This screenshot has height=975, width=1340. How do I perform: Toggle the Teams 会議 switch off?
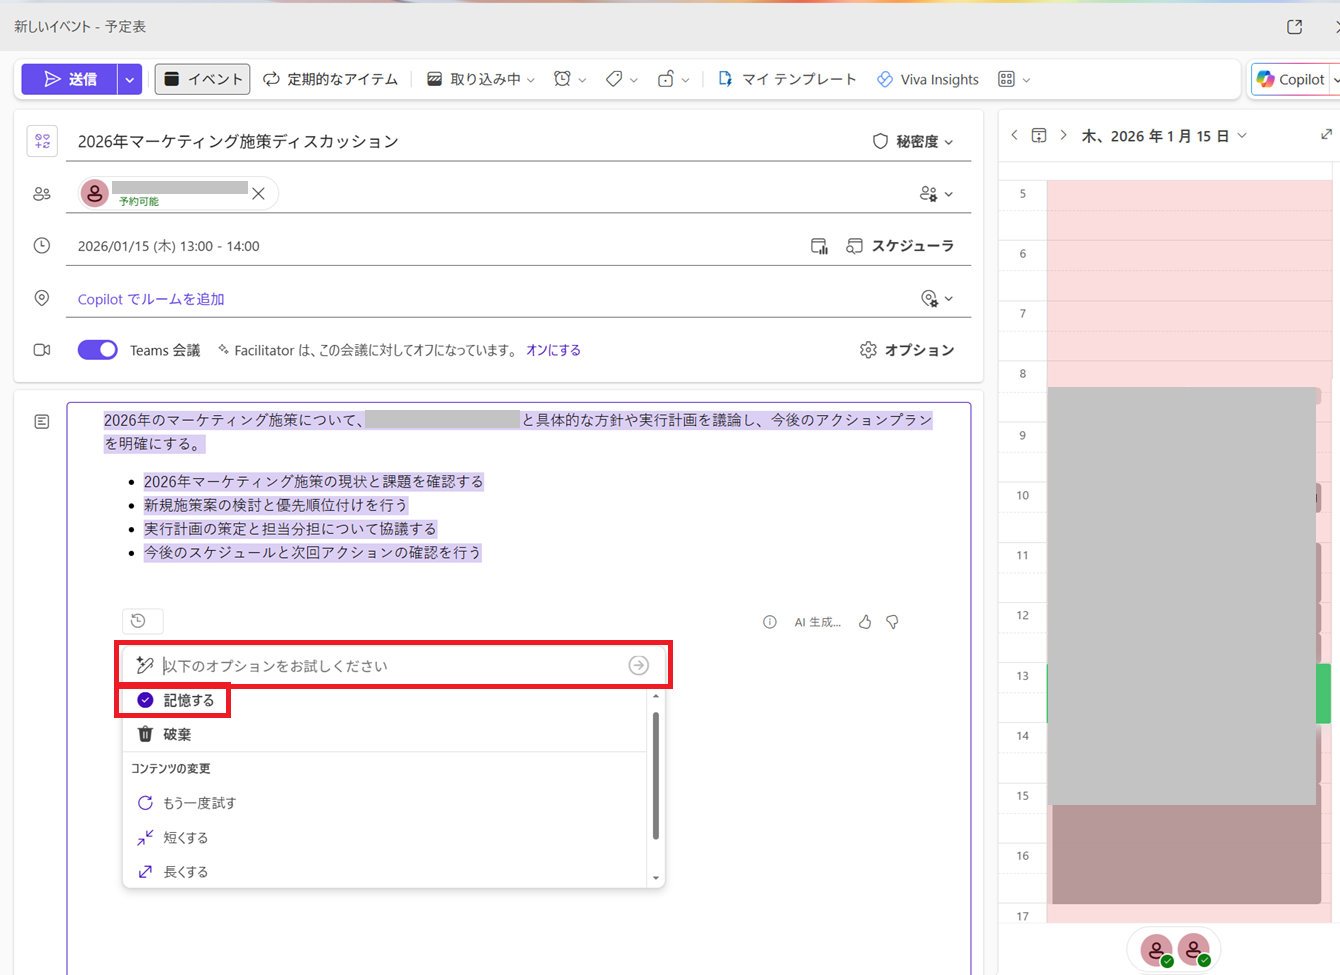point(98,350)
